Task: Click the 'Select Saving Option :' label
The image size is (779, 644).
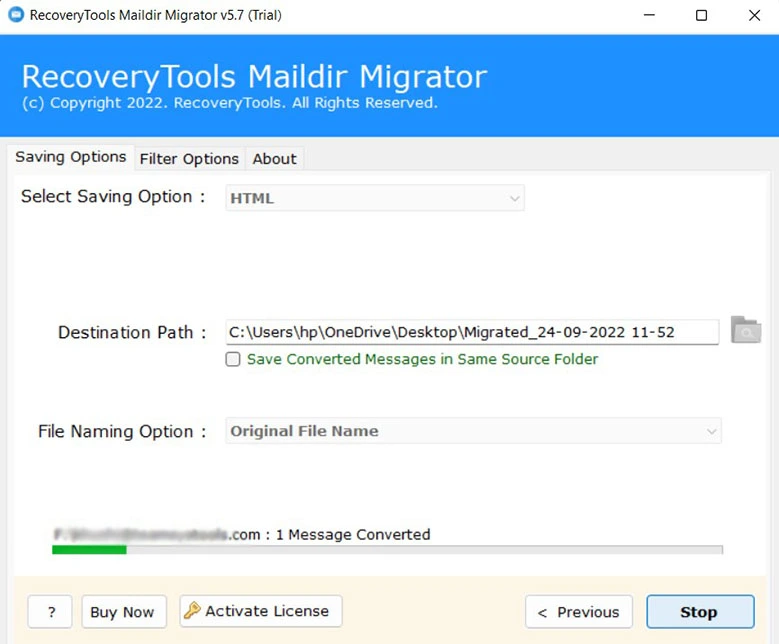Action: 113,197
